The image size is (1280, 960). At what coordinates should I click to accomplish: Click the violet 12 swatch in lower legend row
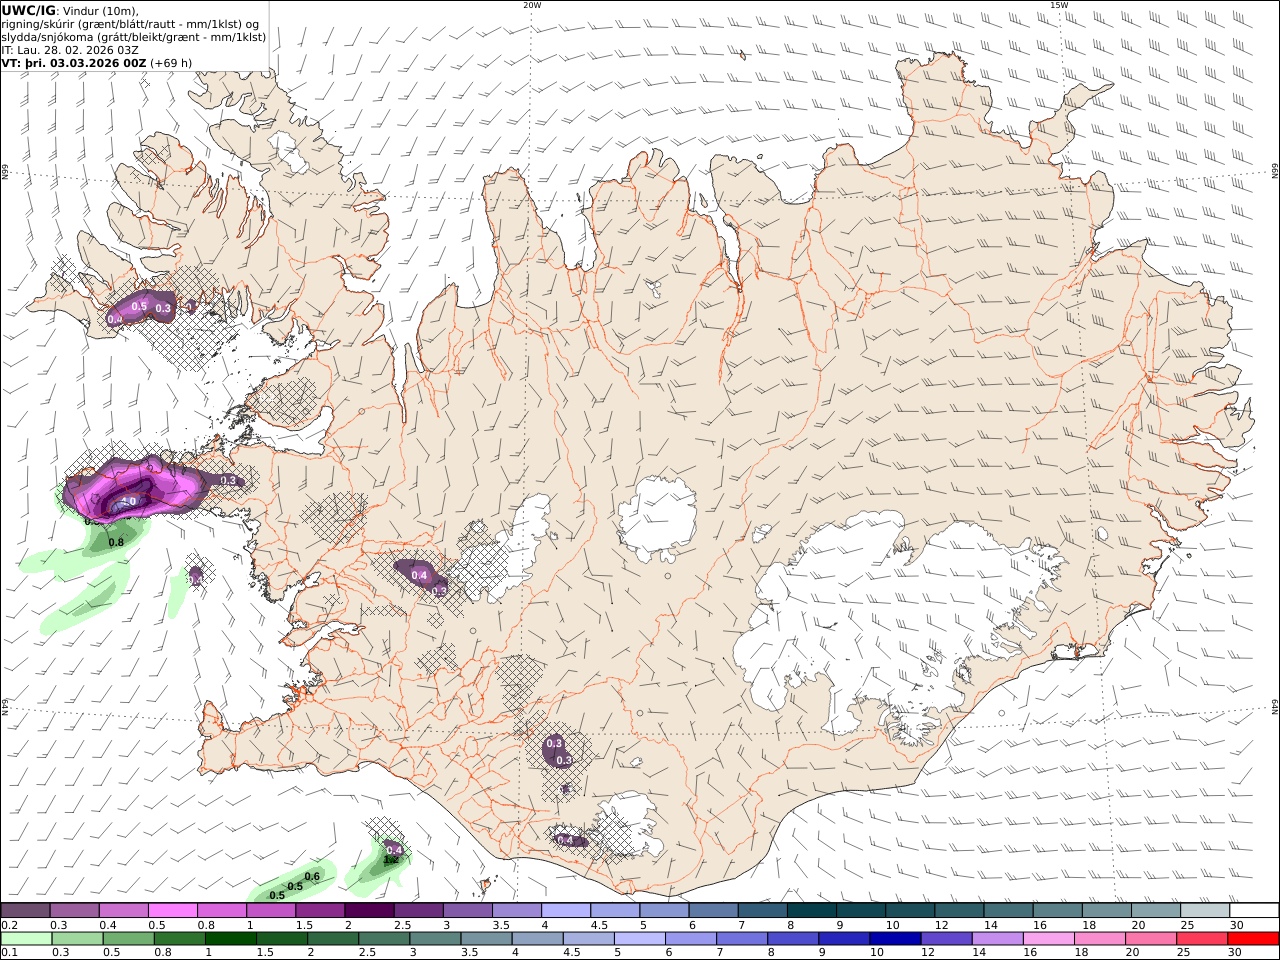click(945, 939)
